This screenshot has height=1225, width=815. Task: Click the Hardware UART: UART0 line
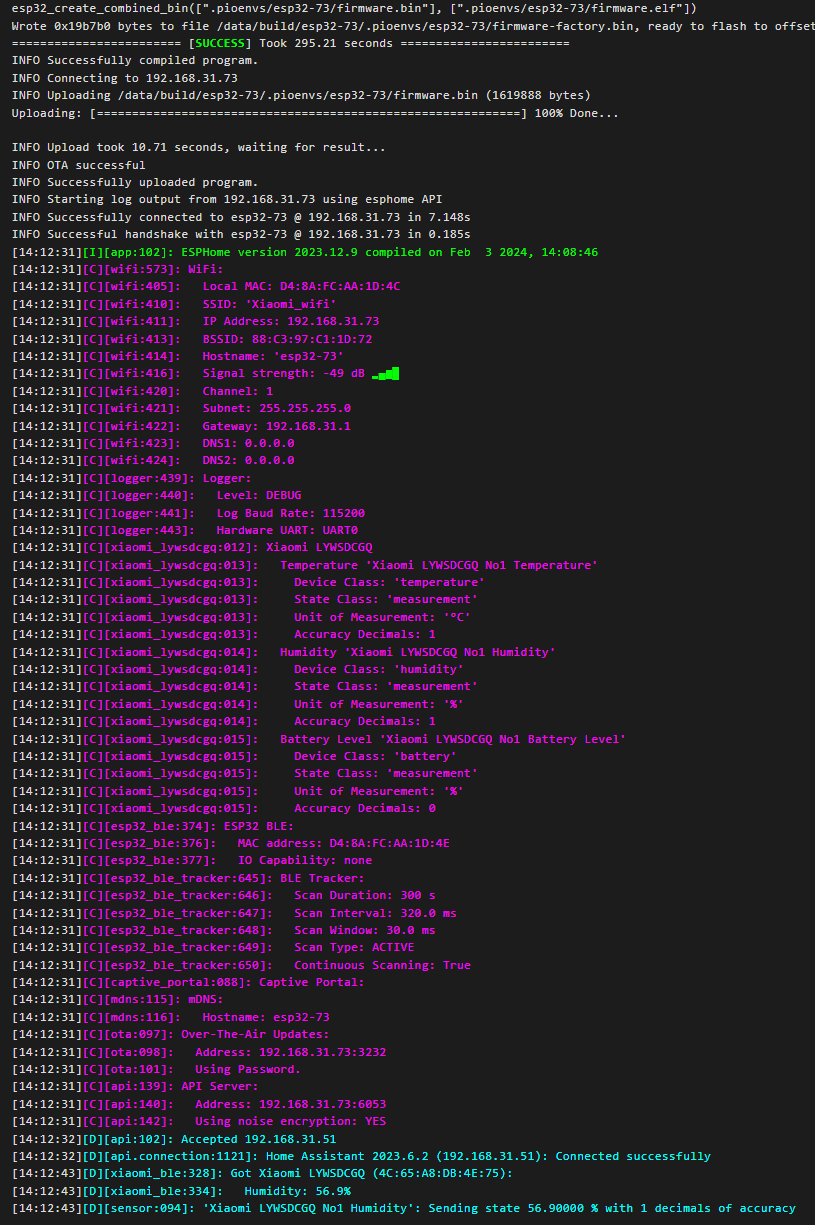pos(185,530)
